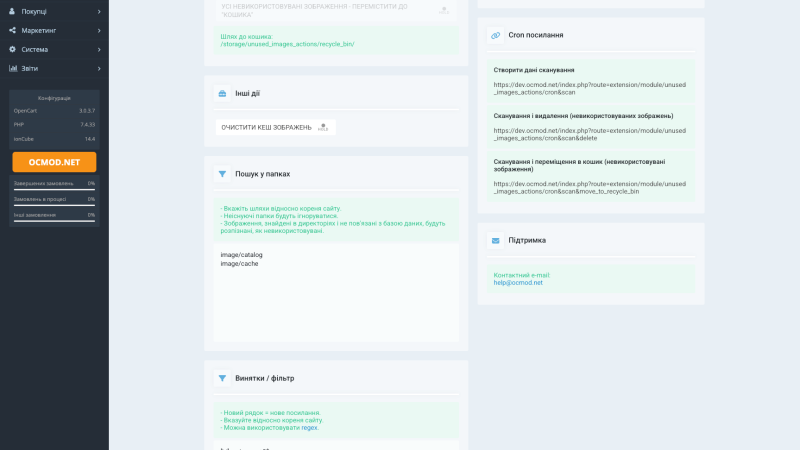Select the cron&scan&move_to_recycle_bin URL text
The width and height of the screenshot is (800, 450).
pos(589,188)
